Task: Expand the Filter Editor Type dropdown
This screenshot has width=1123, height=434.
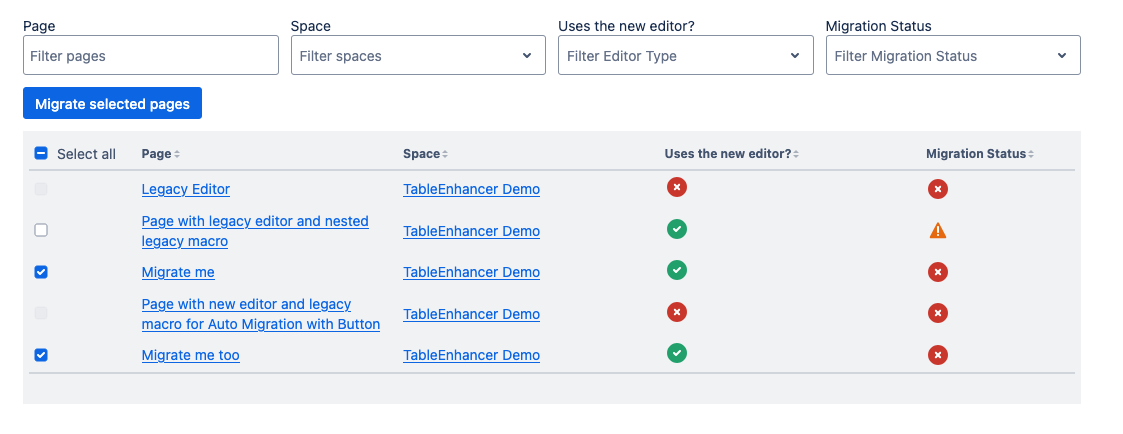Action: tap(685, 56)
